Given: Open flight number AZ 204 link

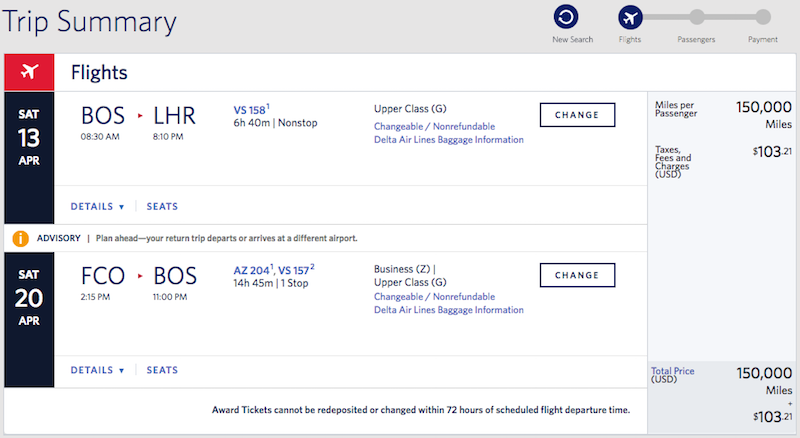Looking at the screenshot, I should pos(252,271).
